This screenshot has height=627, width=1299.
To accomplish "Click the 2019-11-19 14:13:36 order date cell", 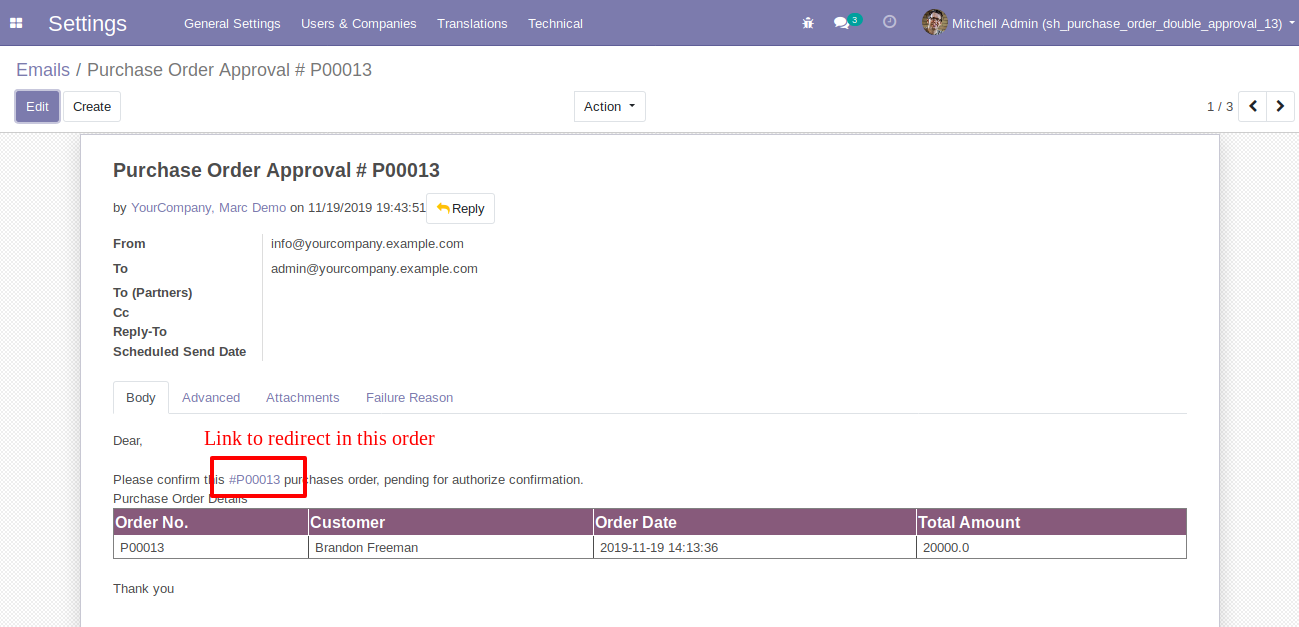I will (755, 547).
